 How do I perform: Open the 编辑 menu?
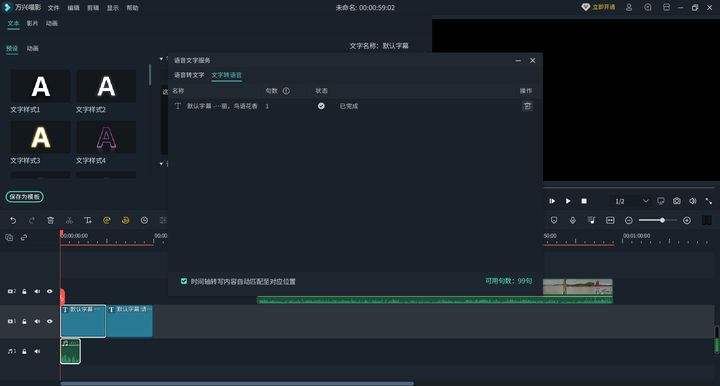(x=73, y=8)
